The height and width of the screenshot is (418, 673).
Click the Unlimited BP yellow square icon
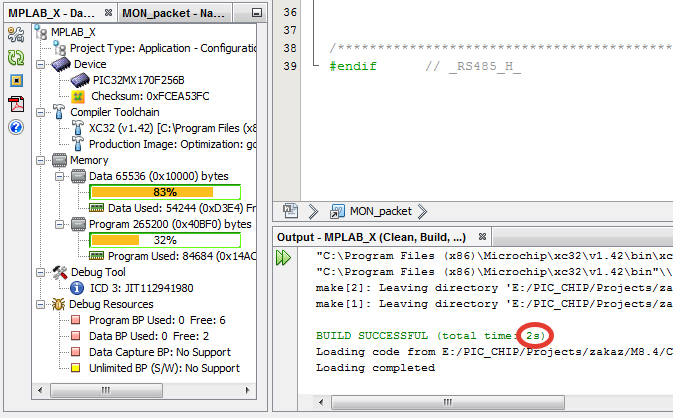coord(76,368)
